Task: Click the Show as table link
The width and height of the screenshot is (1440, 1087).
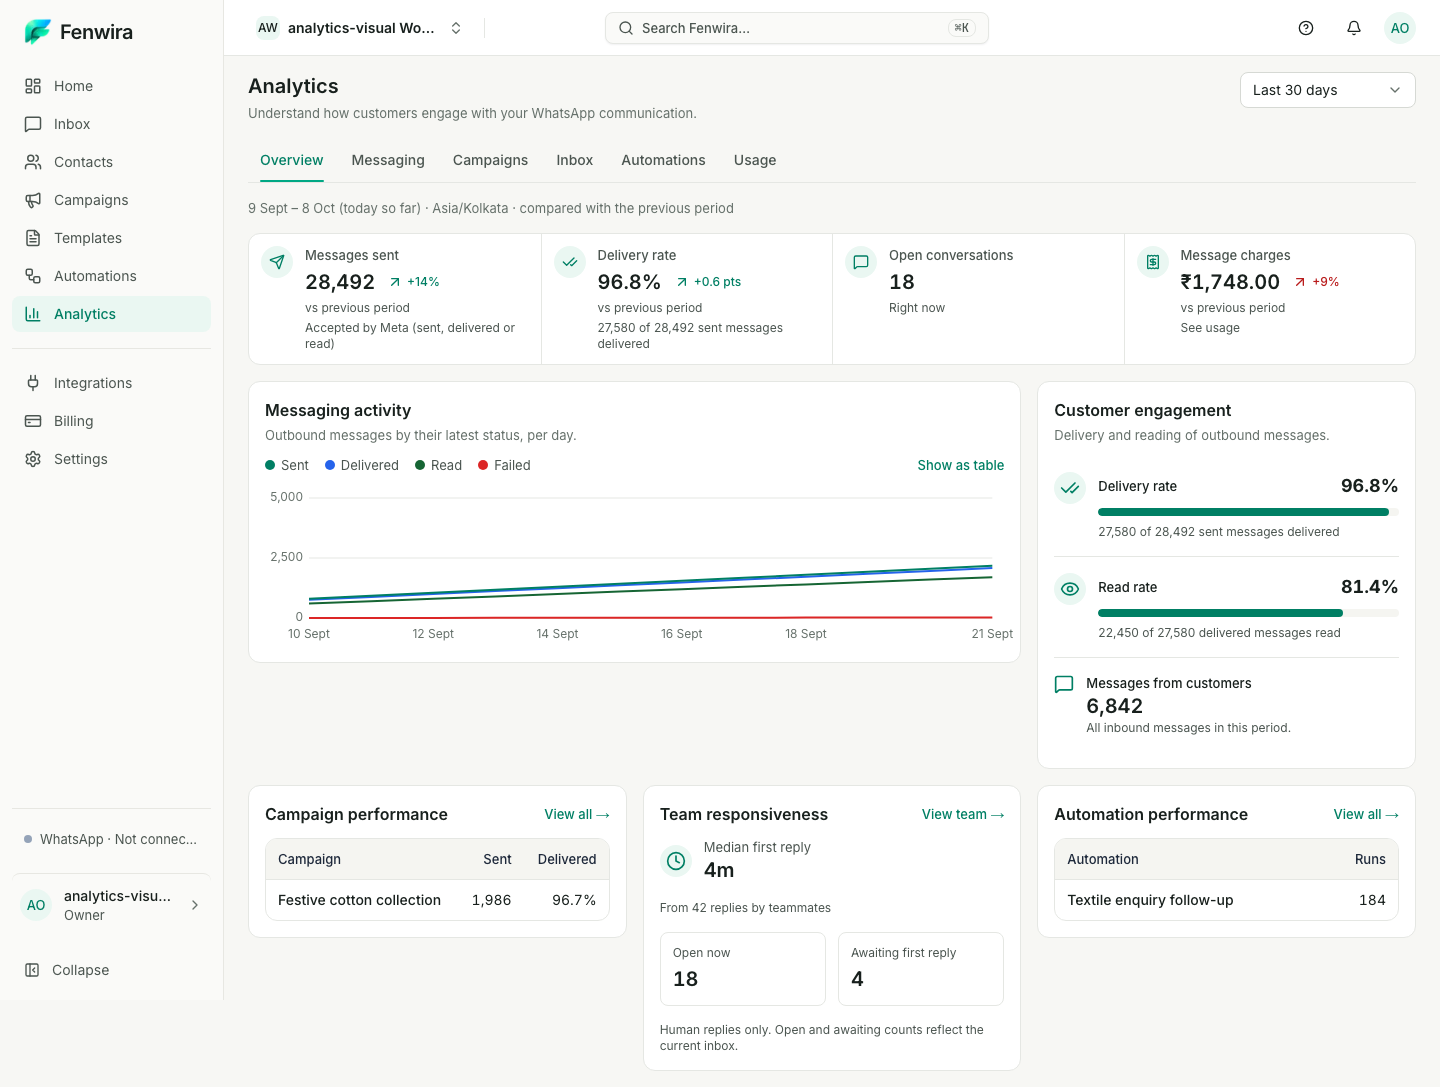Action: tap(961, 465)
